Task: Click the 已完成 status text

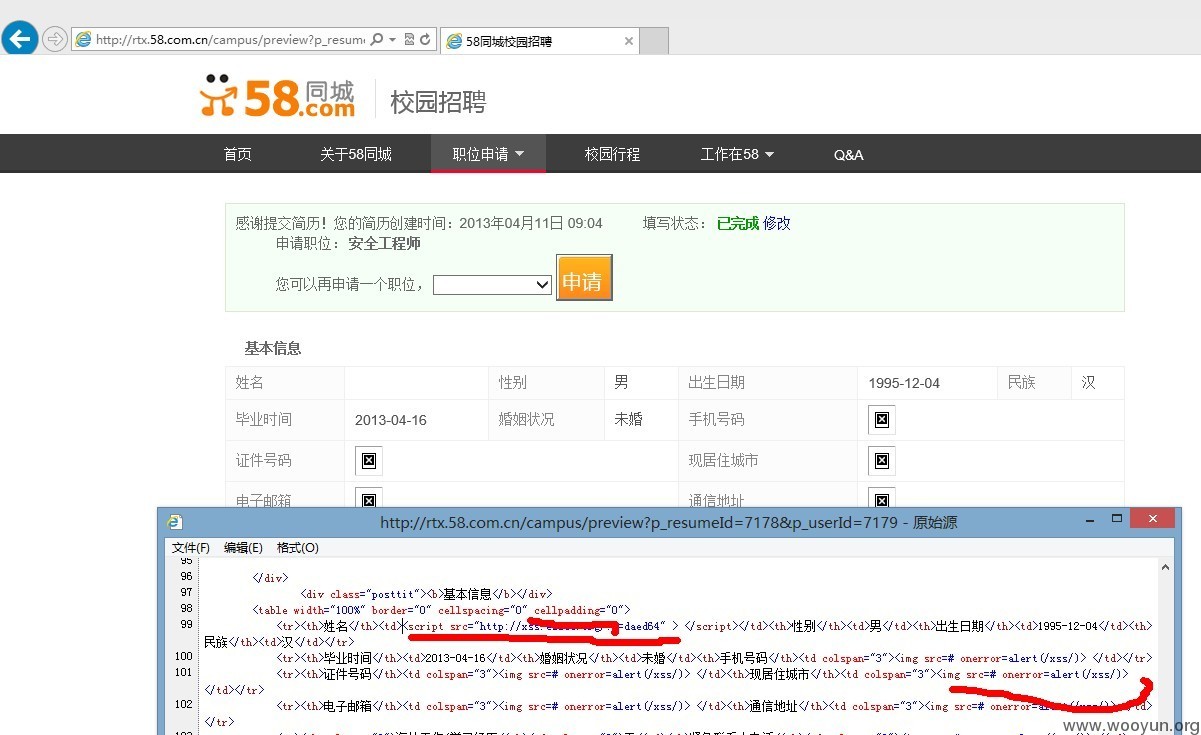Action: point(738,223)
